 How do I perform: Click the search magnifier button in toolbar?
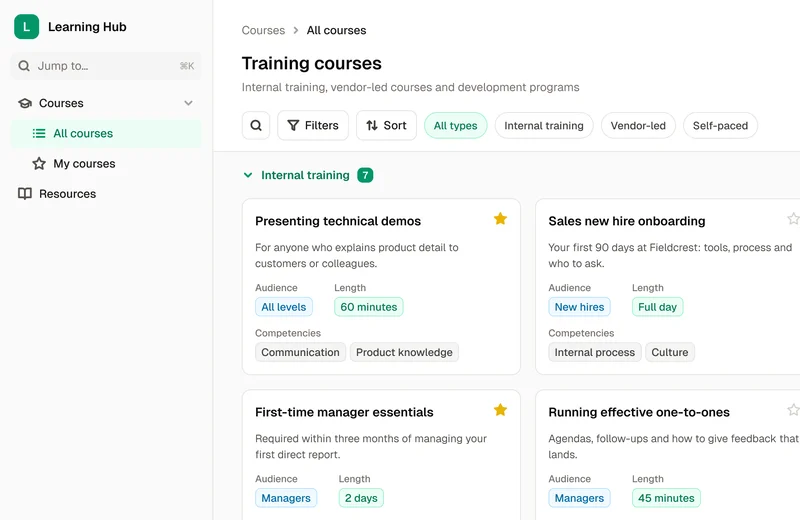click(256, 126)
